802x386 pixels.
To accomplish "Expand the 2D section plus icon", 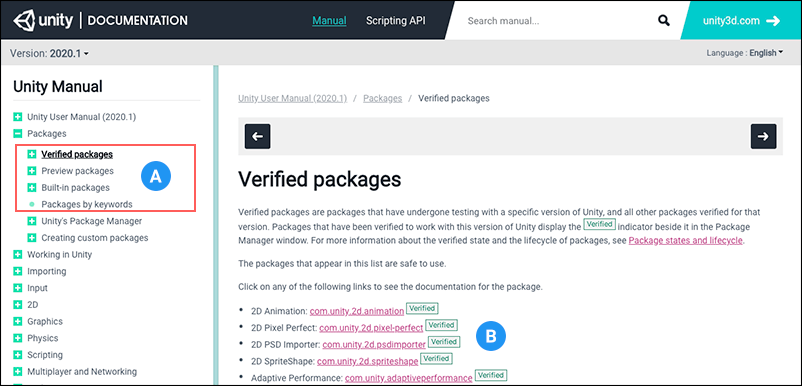I will (x=18, y=305).
